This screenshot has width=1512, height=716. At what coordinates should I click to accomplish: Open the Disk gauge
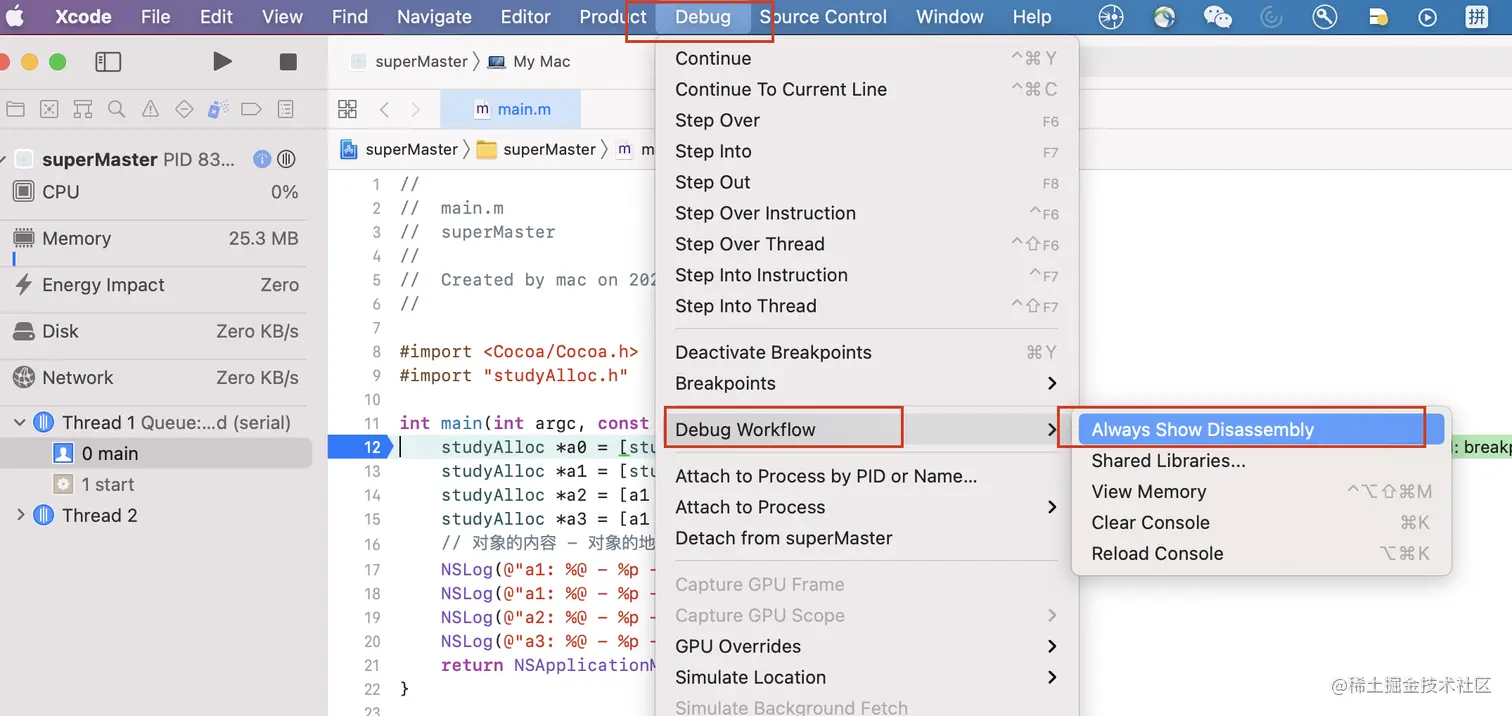pos(155,331)
